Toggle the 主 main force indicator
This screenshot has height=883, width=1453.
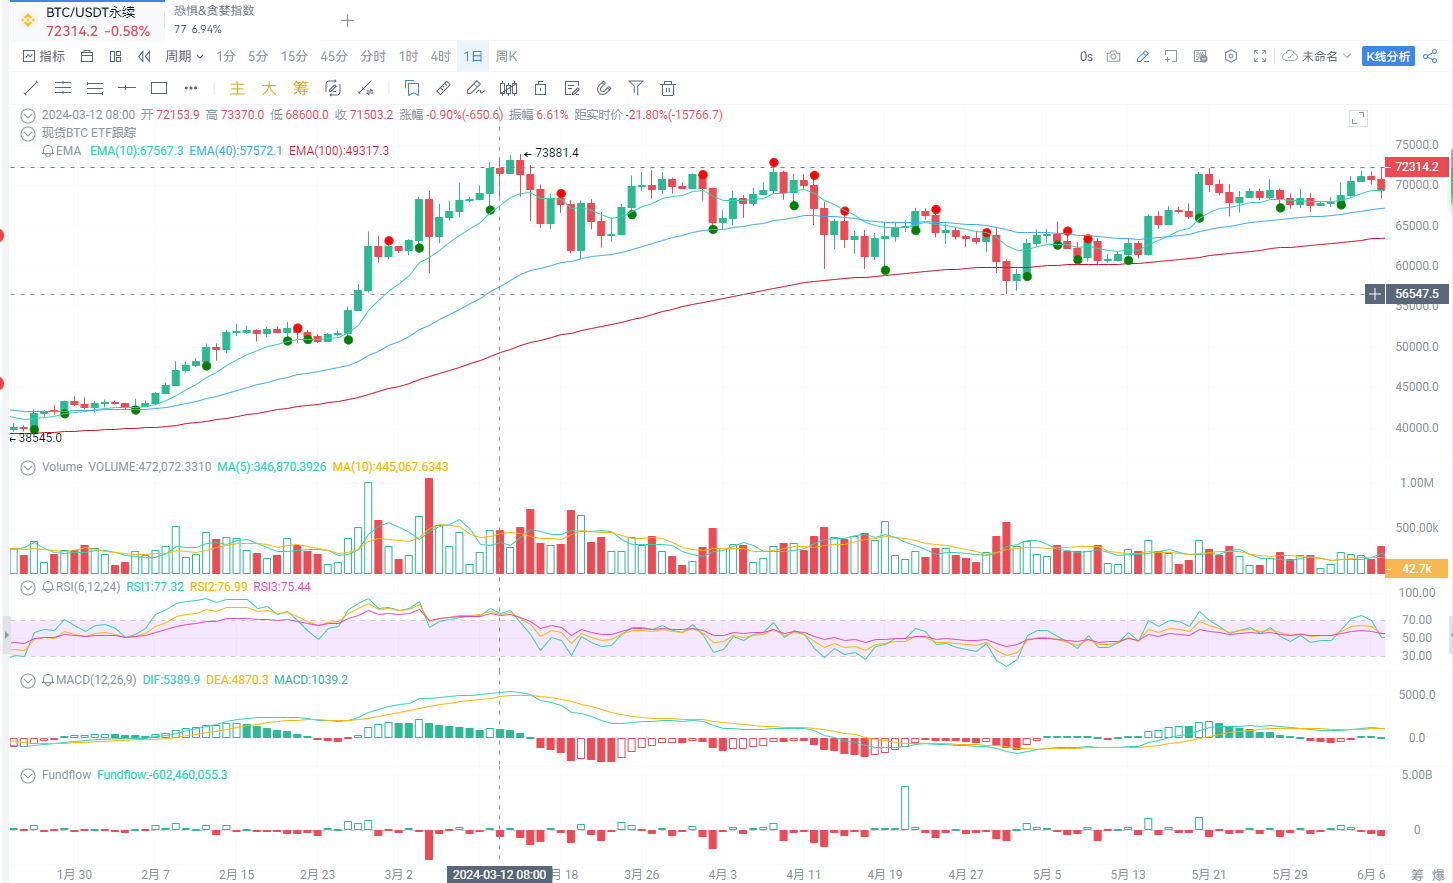click(237, 88)
